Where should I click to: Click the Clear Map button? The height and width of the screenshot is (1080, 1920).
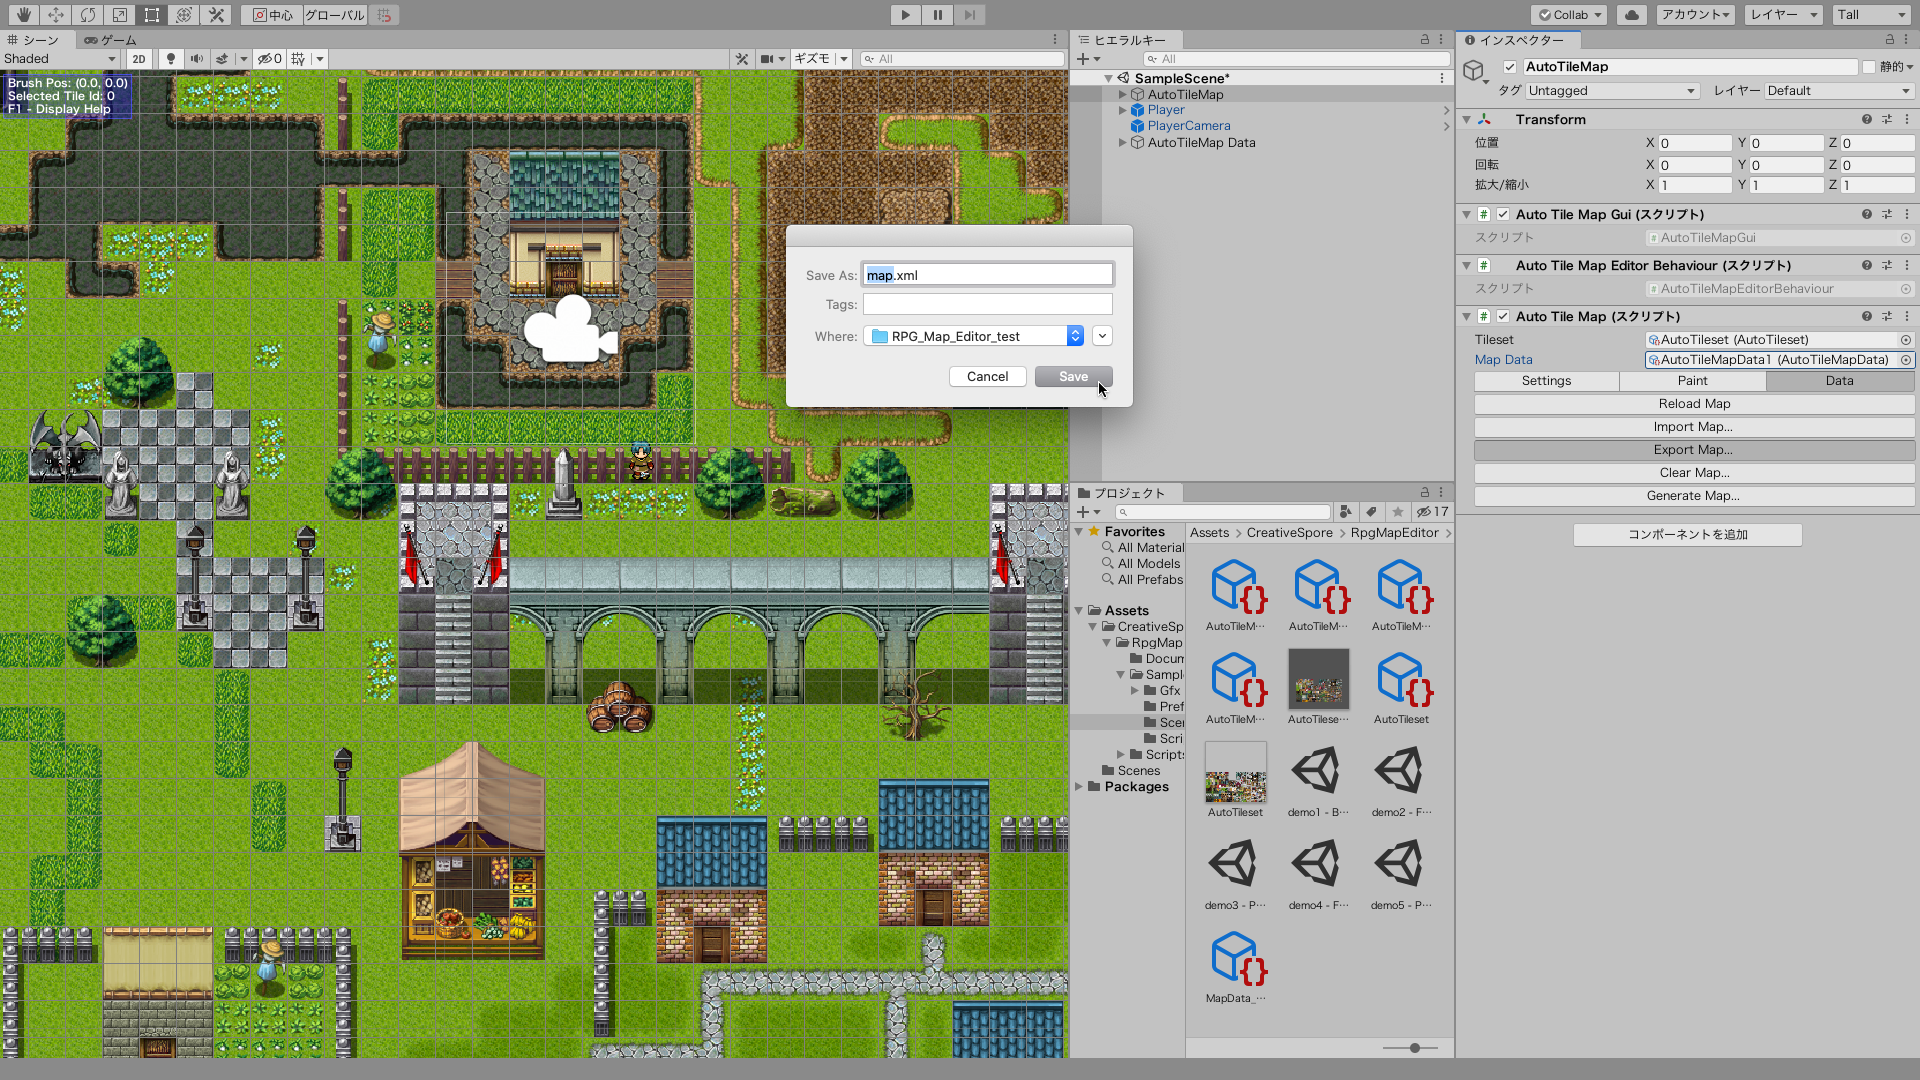1694,473
